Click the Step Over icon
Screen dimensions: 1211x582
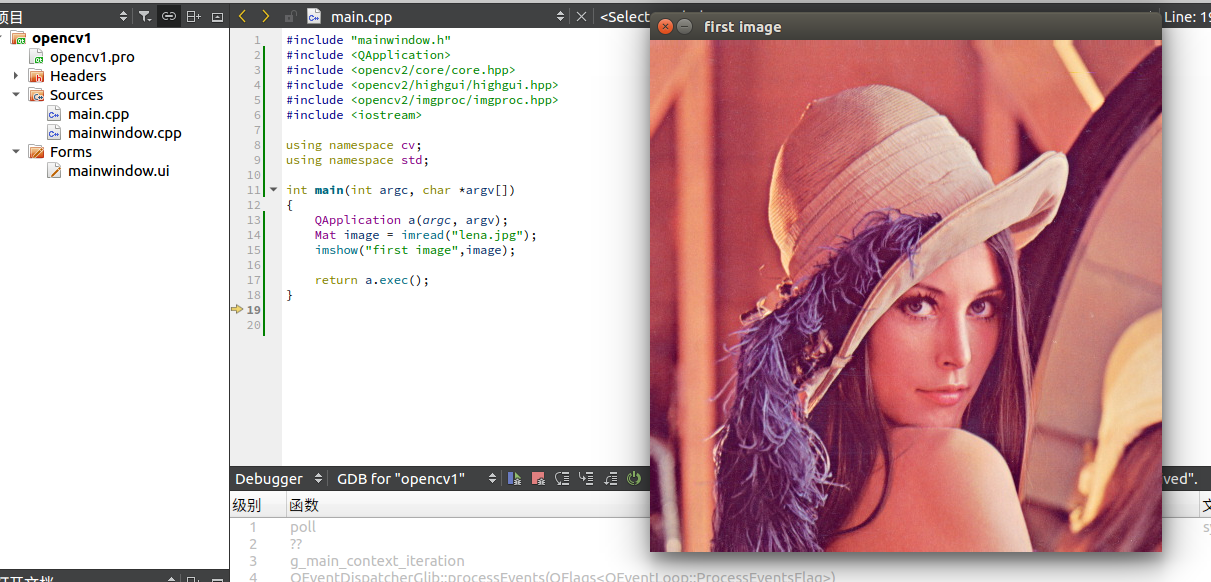(x=562, y=479)
